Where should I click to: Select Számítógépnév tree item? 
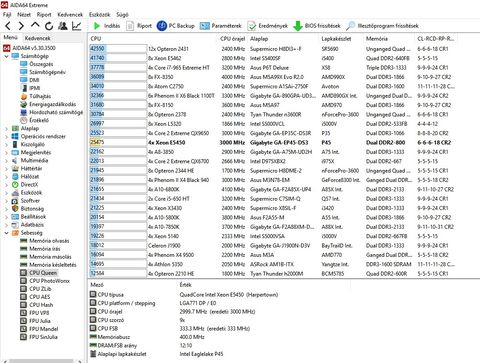(43, 72)
